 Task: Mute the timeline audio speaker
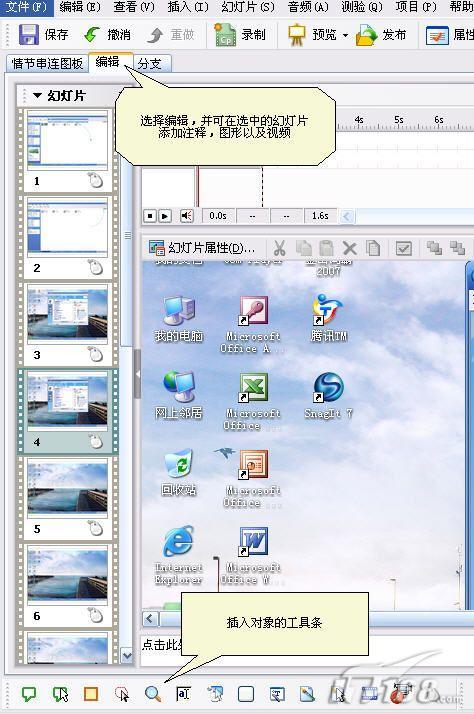coord(186,216)
